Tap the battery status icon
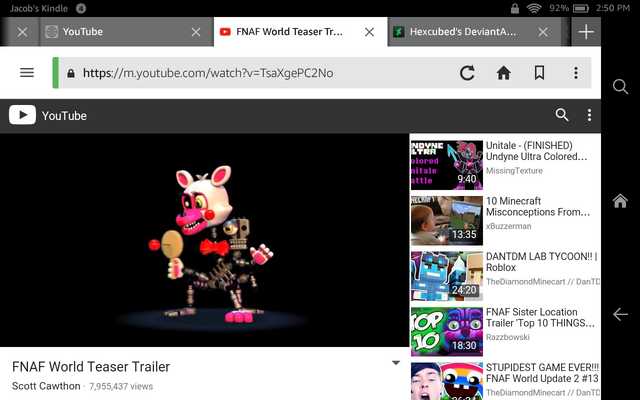Viewport: 640px width, 400px height. [580, 8]
